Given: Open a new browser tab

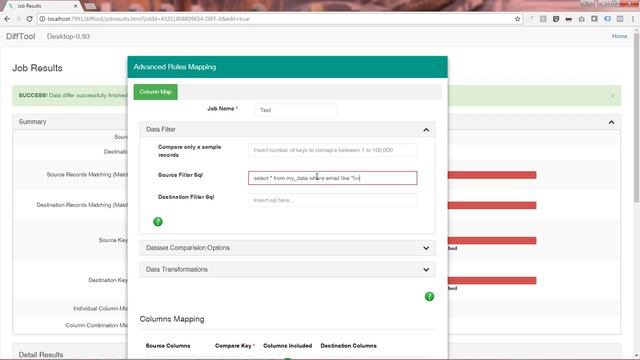Looking at the screenshot, I should point(90,6).
